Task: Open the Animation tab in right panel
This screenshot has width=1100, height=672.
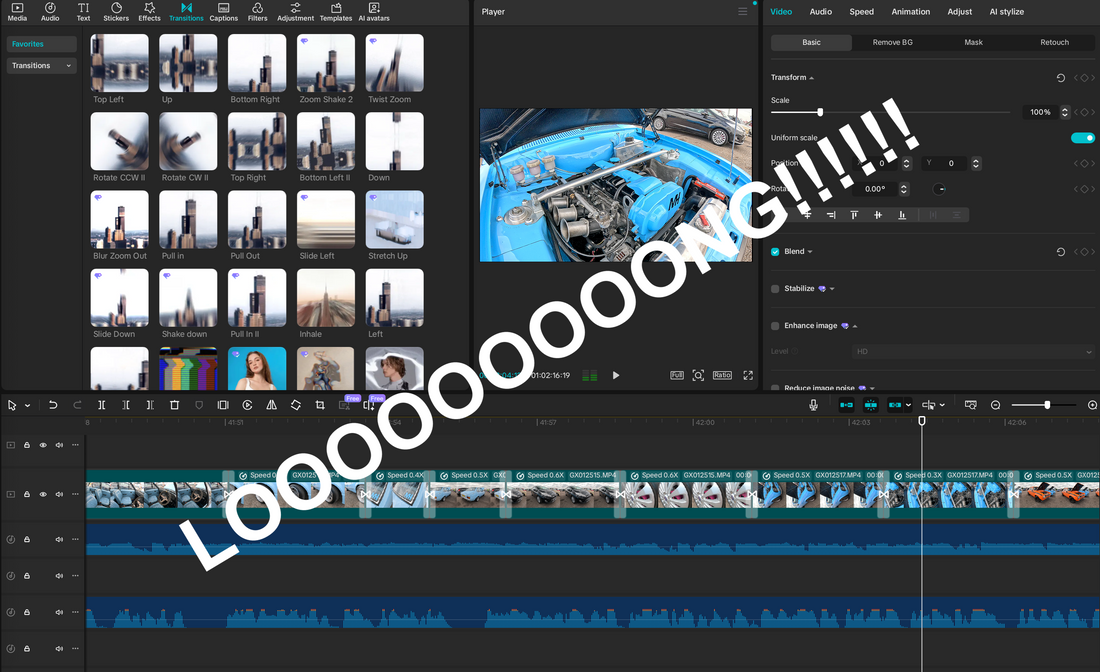Action: [x=910, y=11]
